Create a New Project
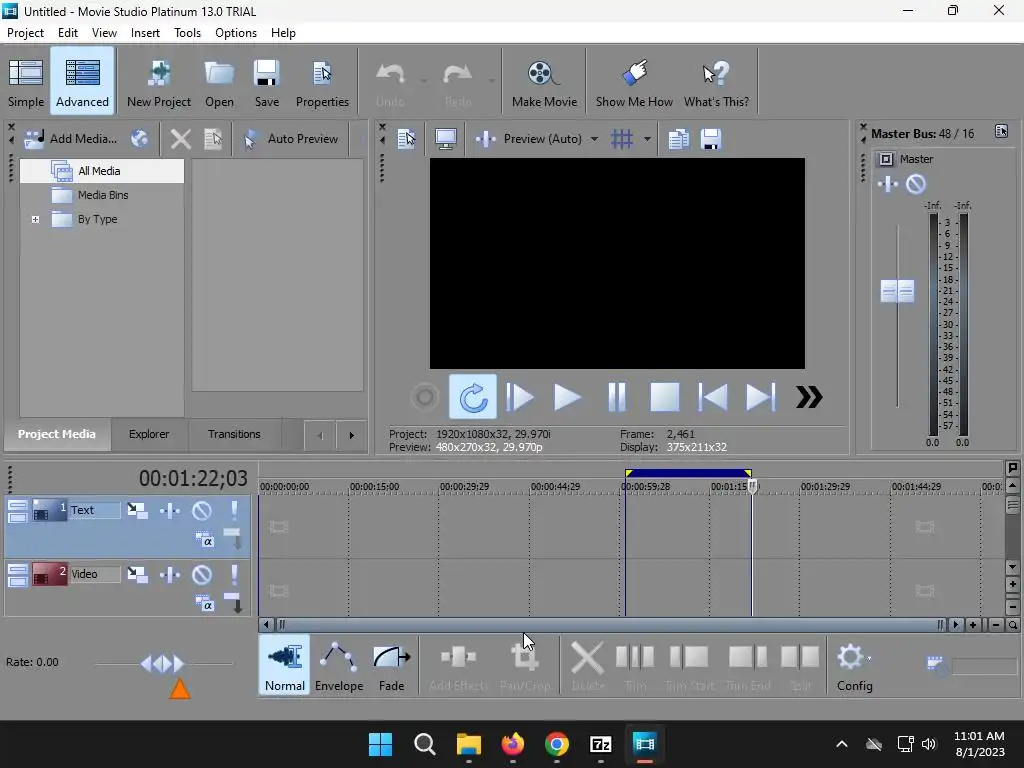Viewport: 1024px width, 768px height. pos(159,82)
